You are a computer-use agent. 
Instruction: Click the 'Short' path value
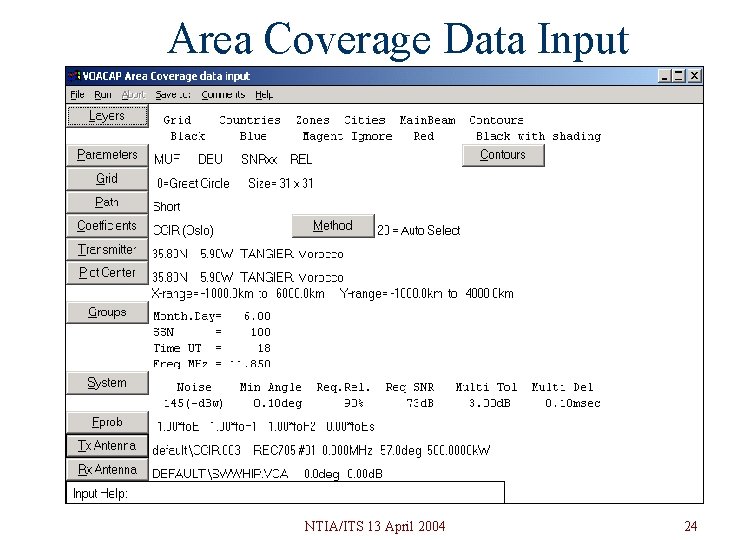tap(167, 207)
